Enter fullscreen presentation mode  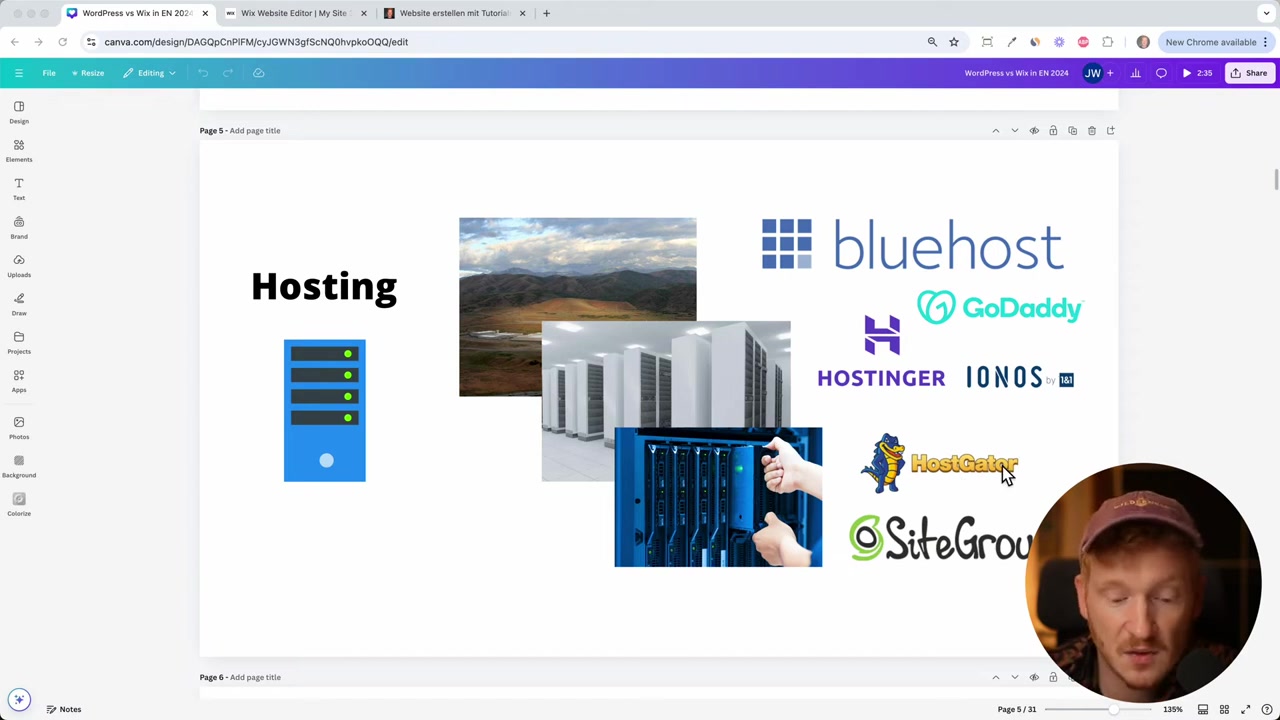click(1245, 710)
